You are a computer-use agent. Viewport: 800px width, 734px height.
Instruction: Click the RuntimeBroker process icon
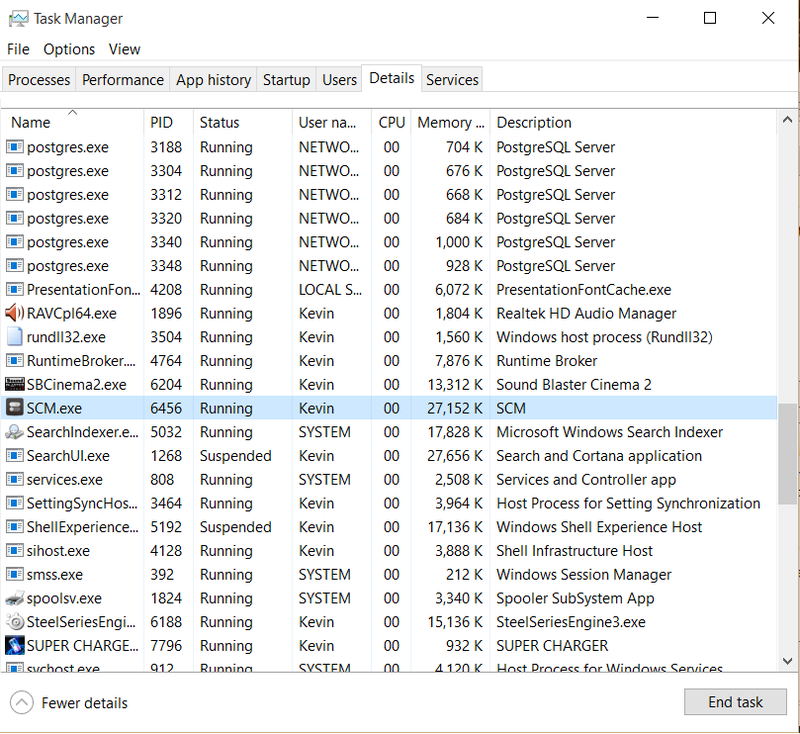[x=14, y=361]
